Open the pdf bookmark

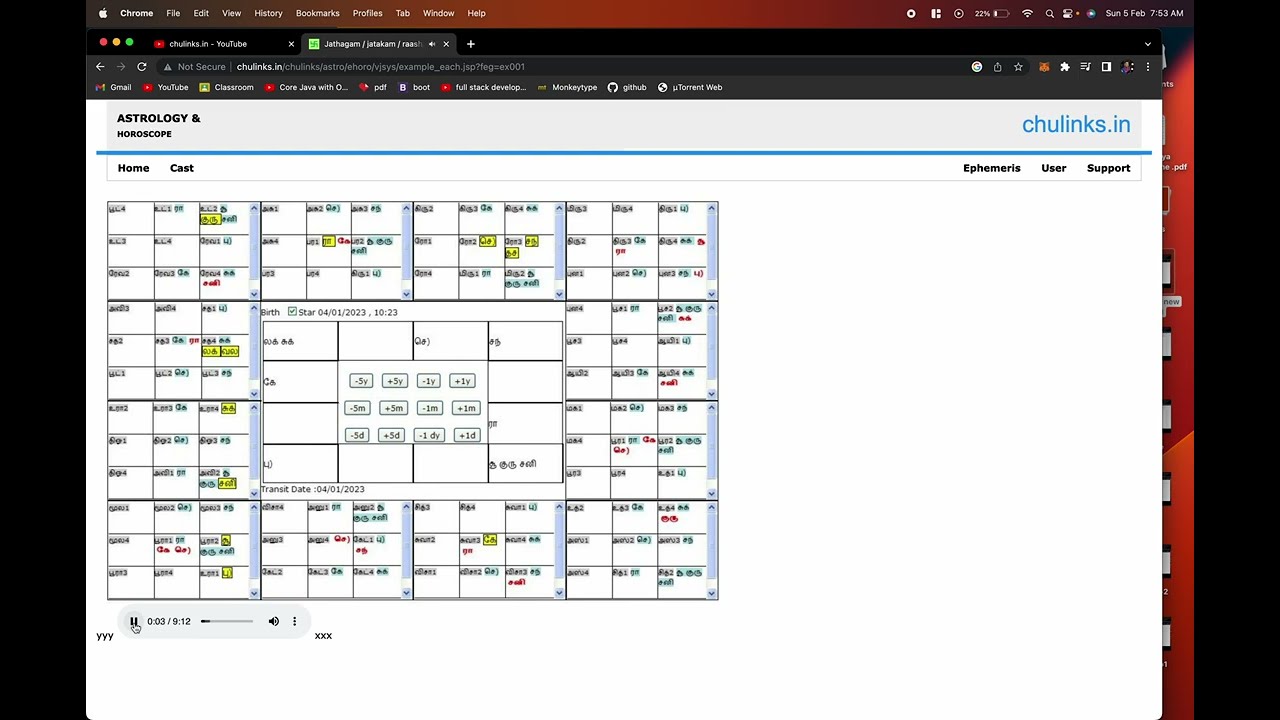[373, 87]
